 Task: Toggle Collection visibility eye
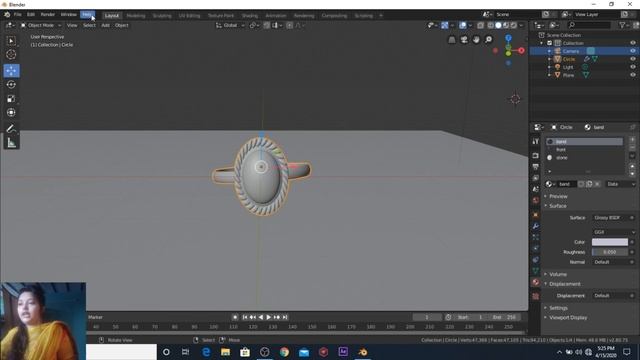[x=633, y=43]
